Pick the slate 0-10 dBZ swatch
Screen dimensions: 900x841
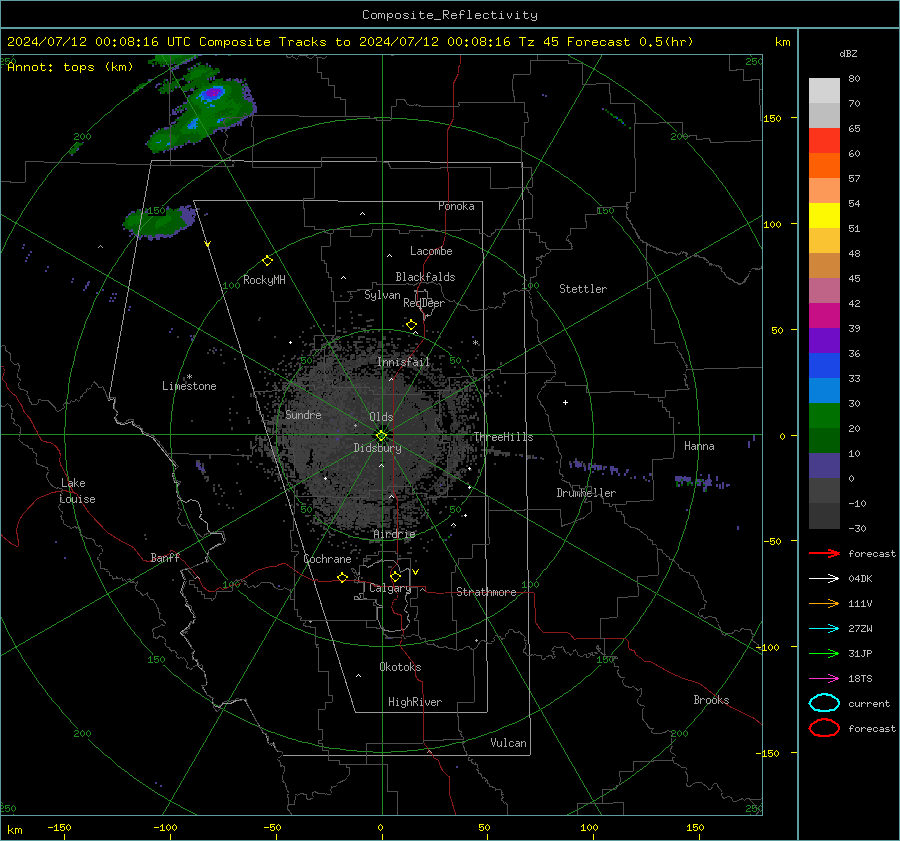coord(824,466)
